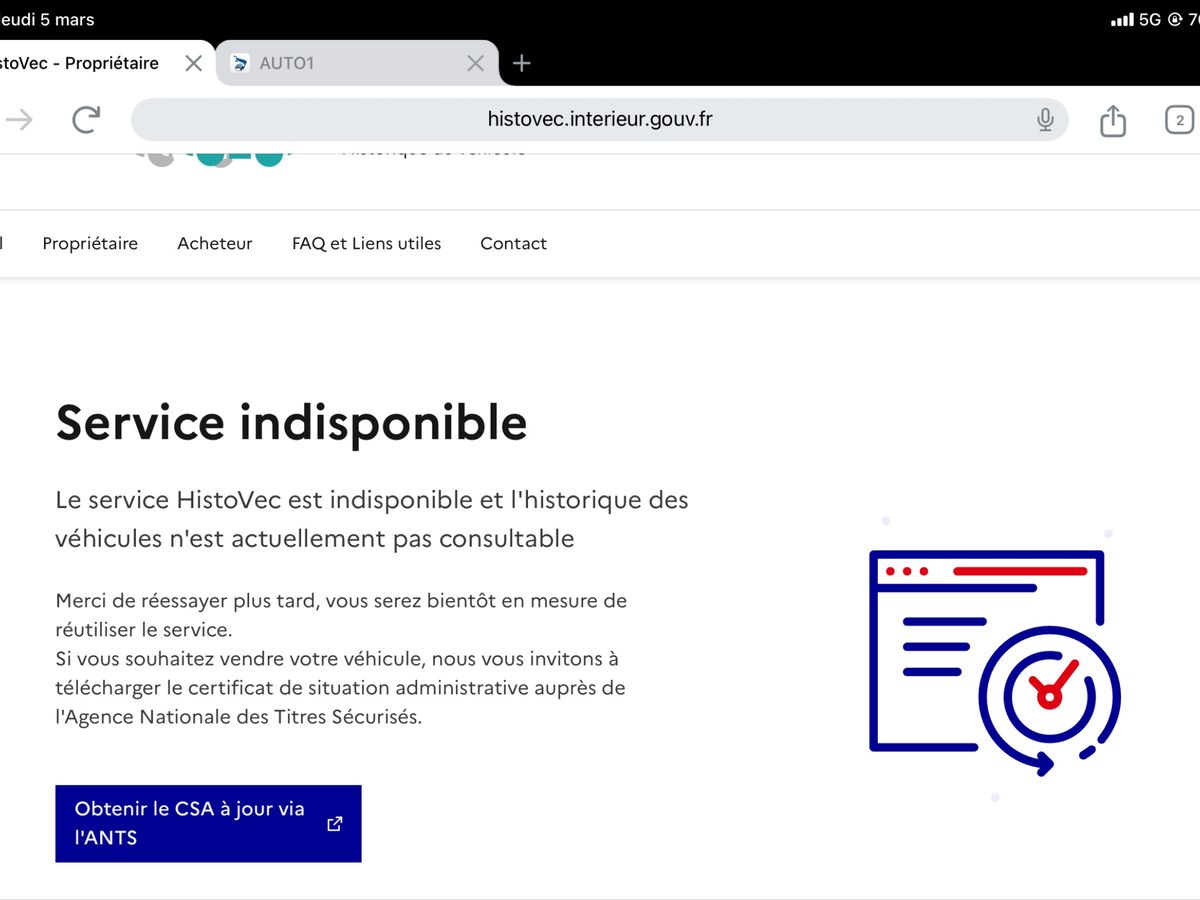
Task: Click the external link icon in CSA button
Action: (334, 824)
